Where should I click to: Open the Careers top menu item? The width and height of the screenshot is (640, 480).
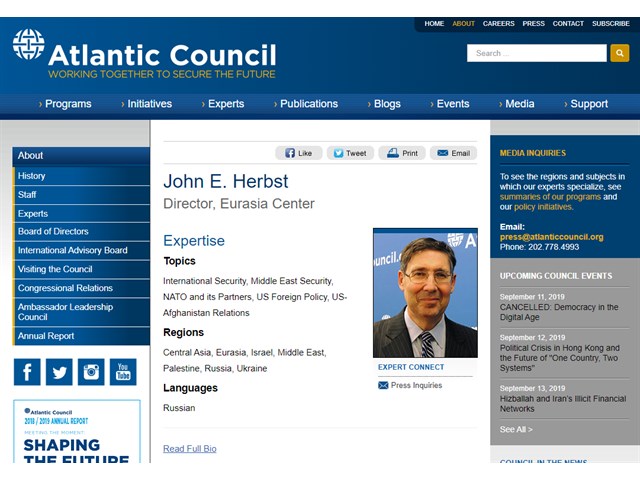498,23
